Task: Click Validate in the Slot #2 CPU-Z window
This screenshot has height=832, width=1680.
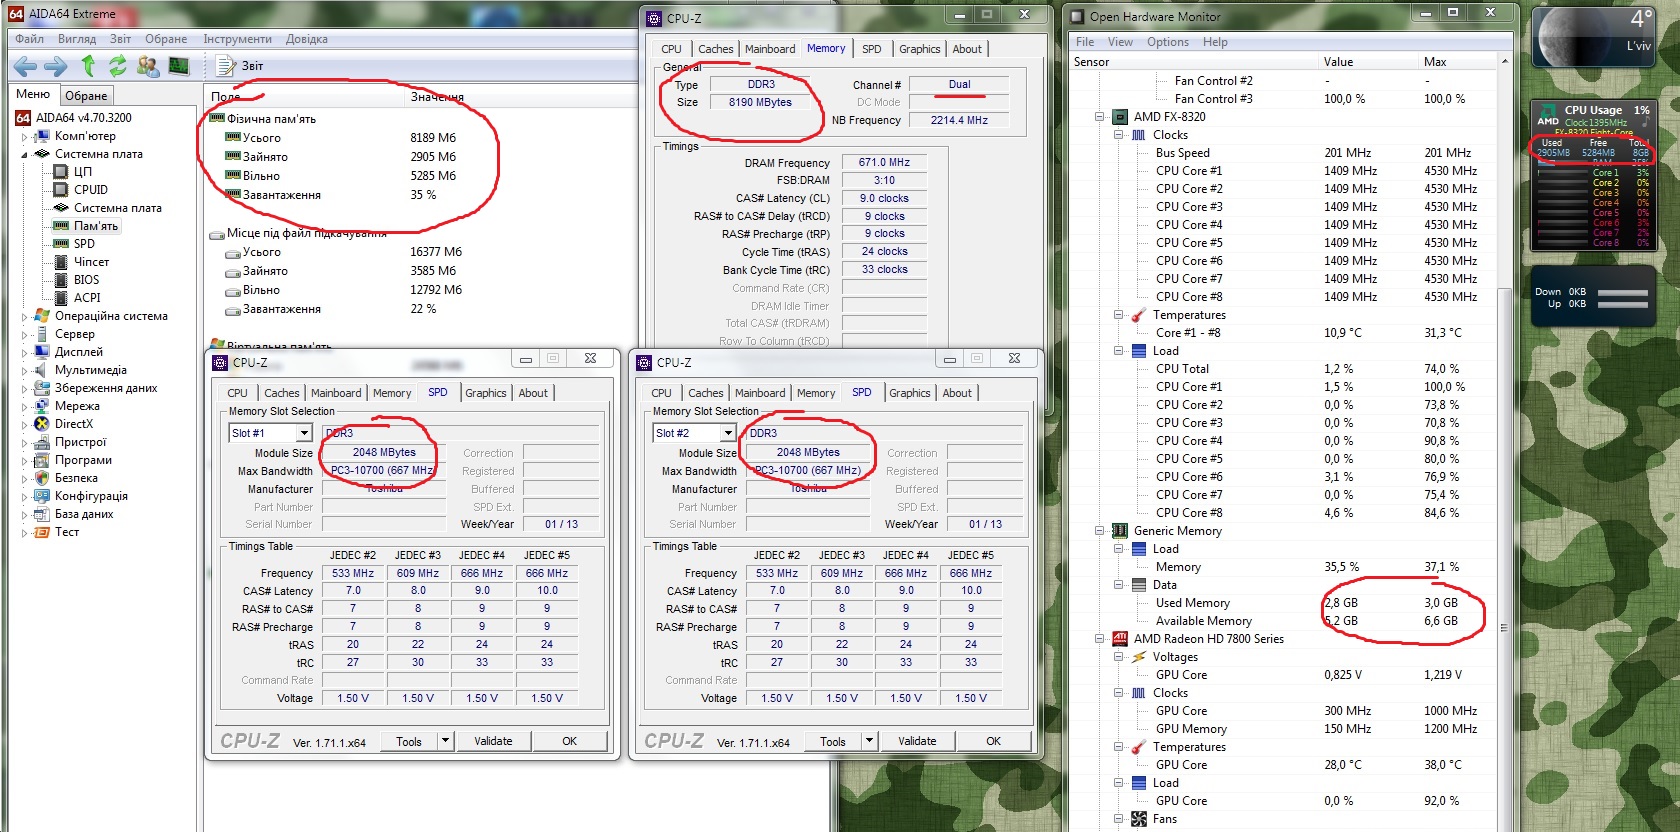Action: (x=917, y=741)
